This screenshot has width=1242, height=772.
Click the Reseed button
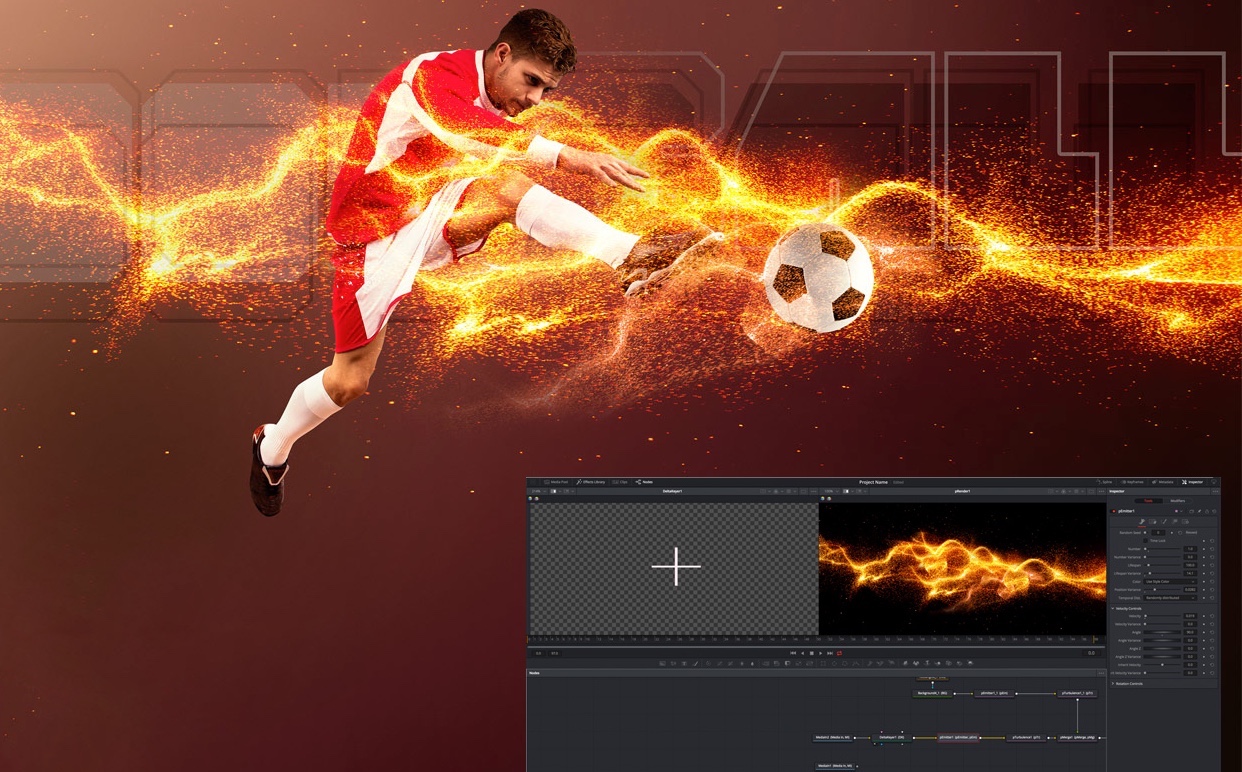(x=1191, y=532)
